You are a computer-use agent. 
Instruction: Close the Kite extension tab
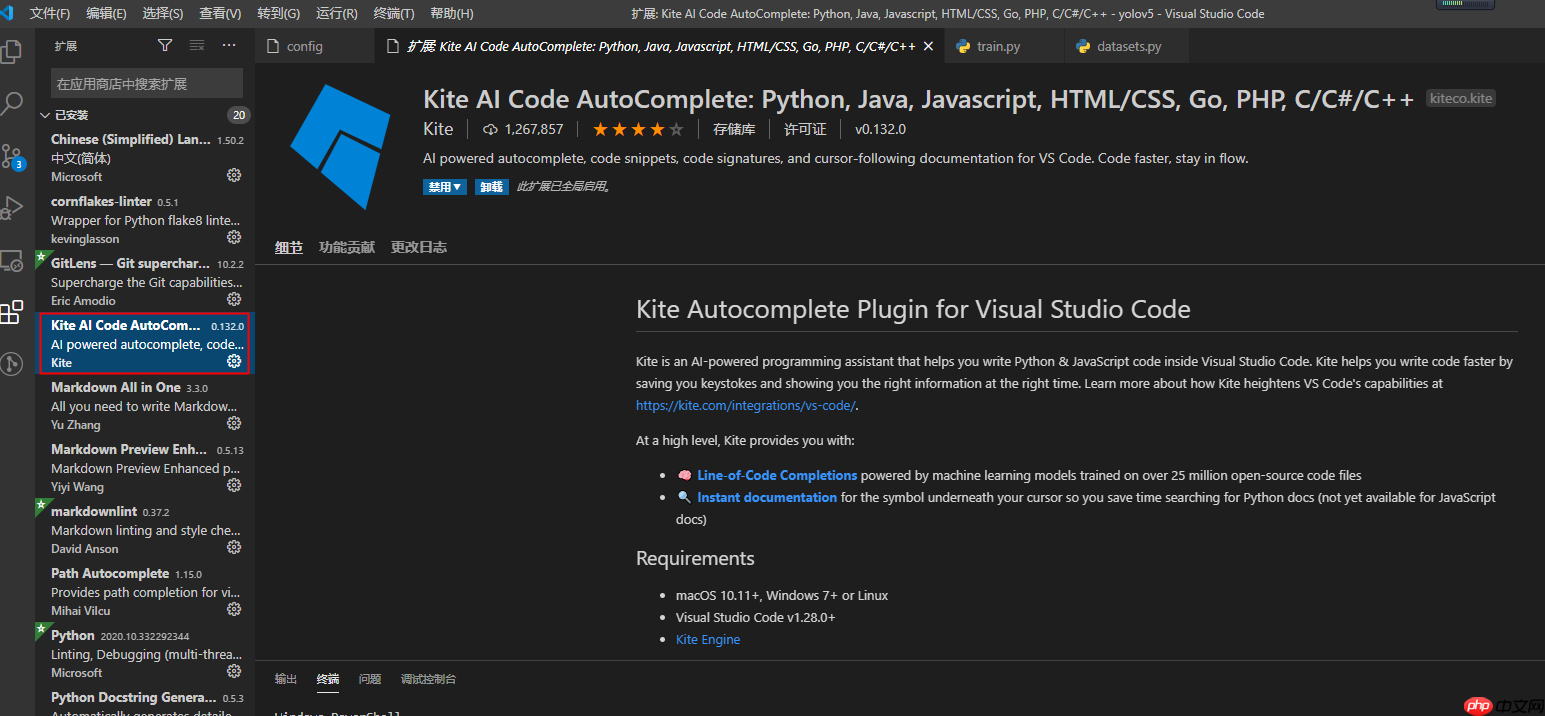[x=928, y=46]
